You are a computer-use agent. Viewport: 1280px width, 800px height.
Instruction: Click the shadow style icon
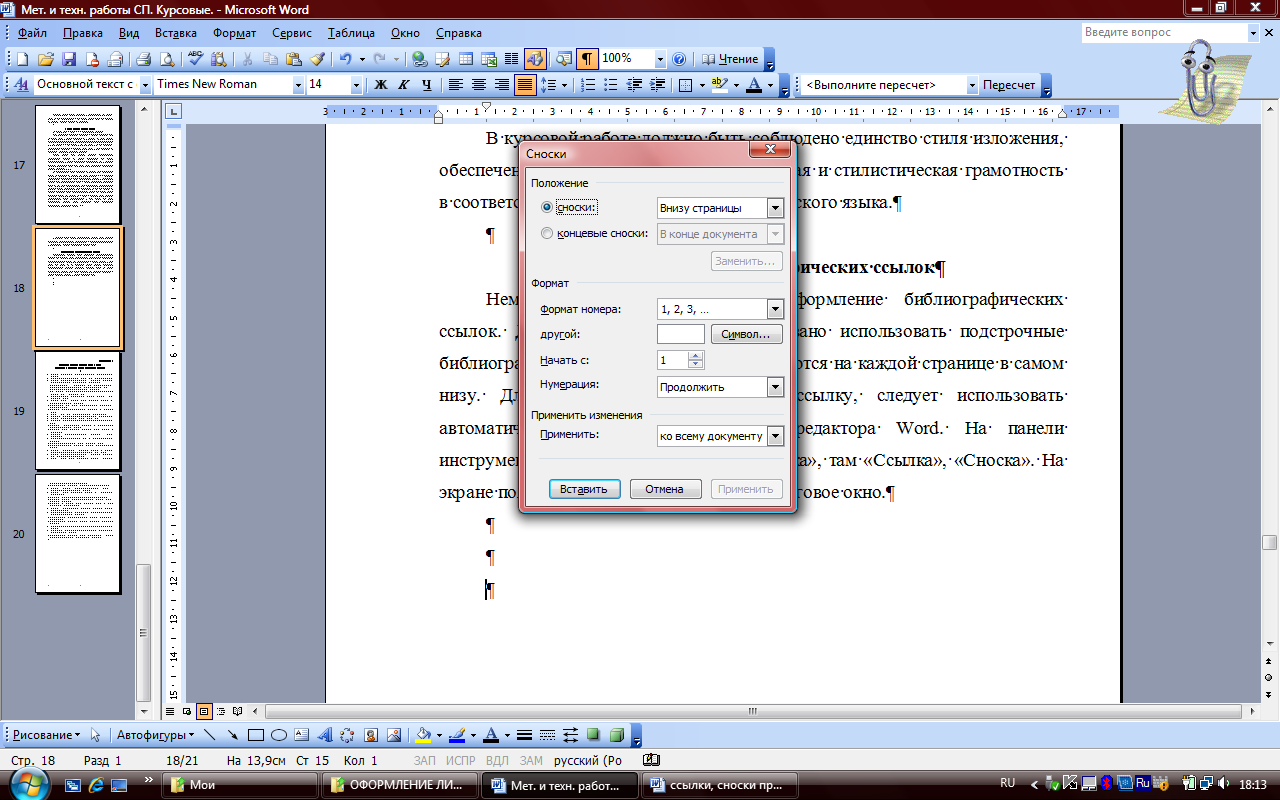click(x=594, y=735)
